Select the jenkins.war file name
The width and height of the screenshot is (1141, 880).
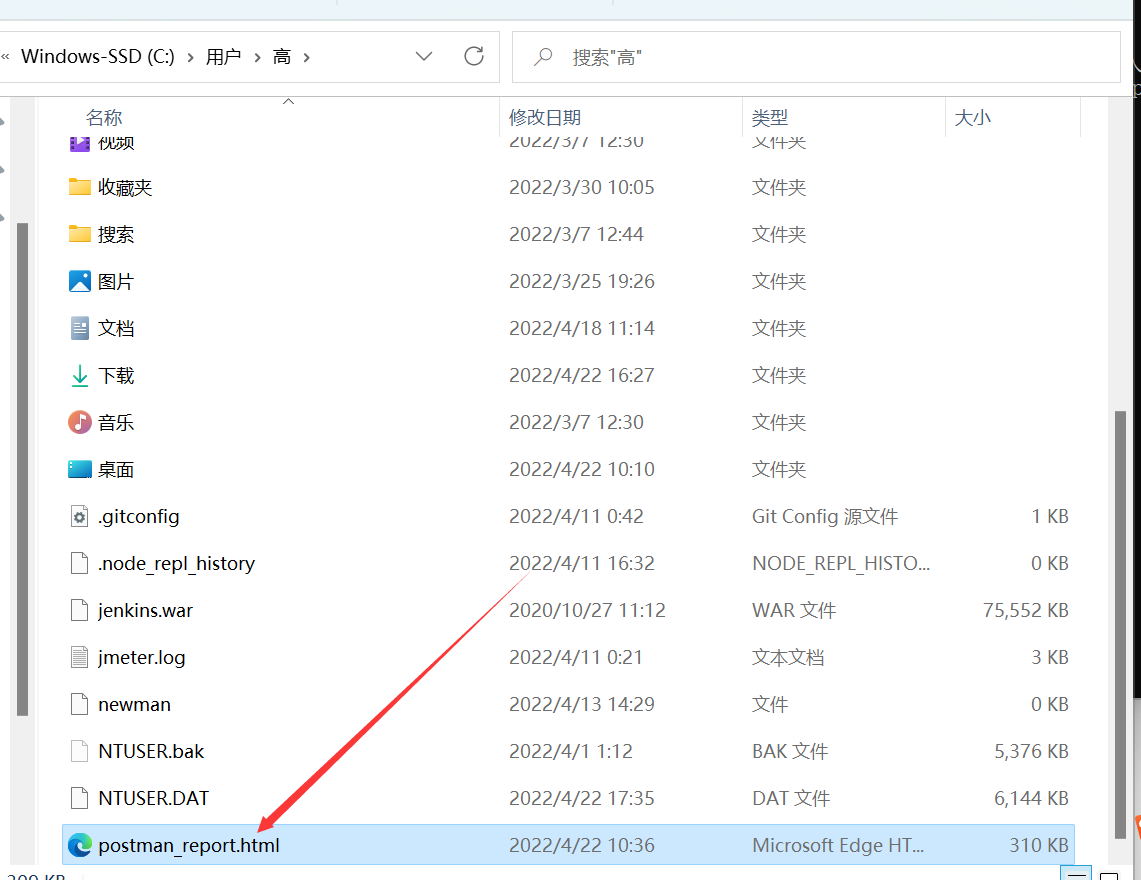coord(146,611)
